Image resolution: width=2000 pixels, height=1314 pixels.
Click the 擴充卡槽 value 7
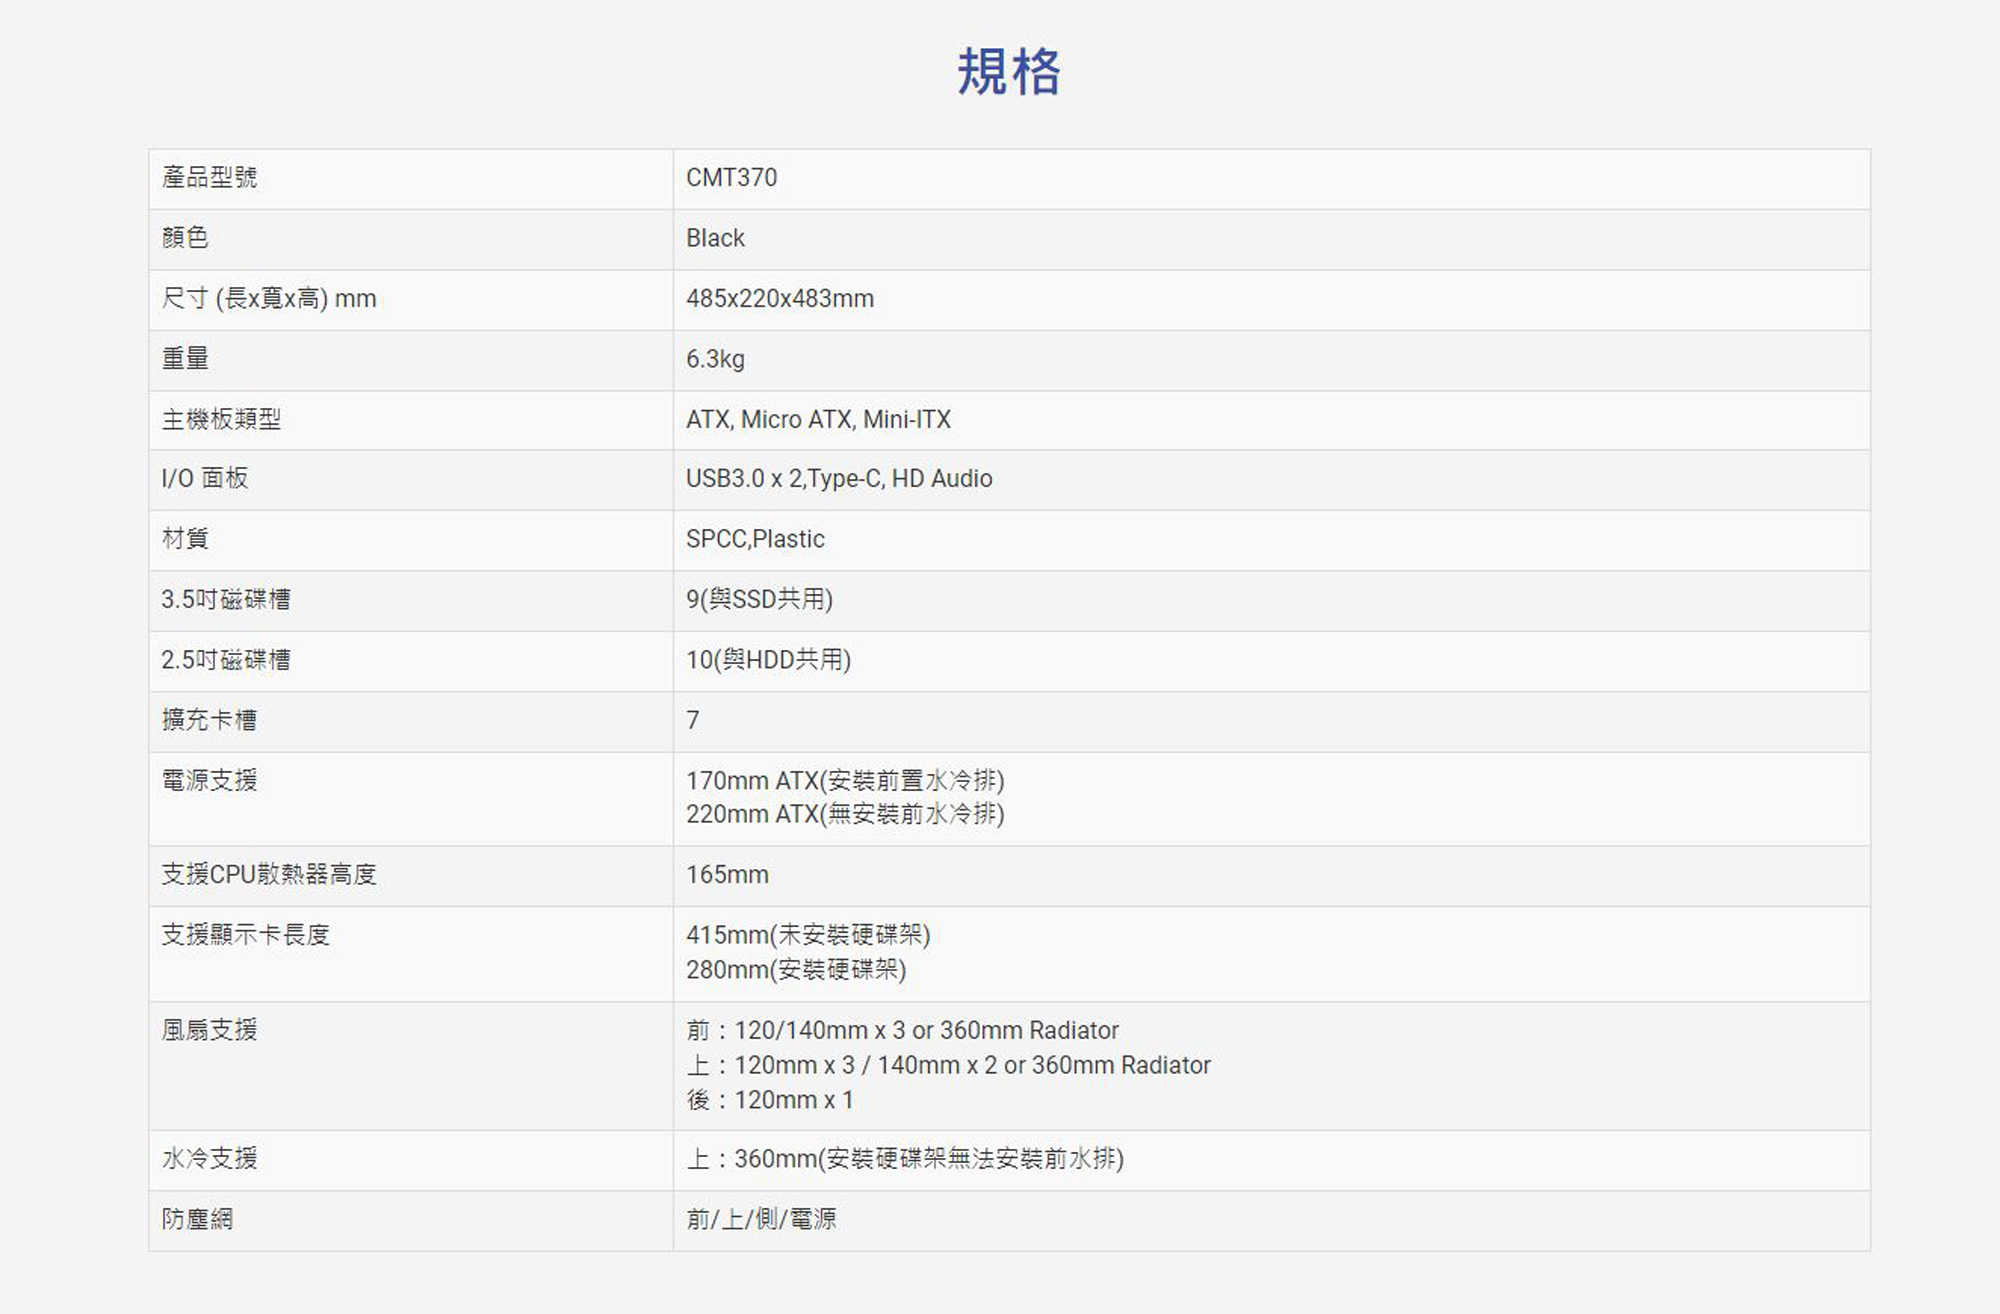pyautogui.click(x=693, y=720)
